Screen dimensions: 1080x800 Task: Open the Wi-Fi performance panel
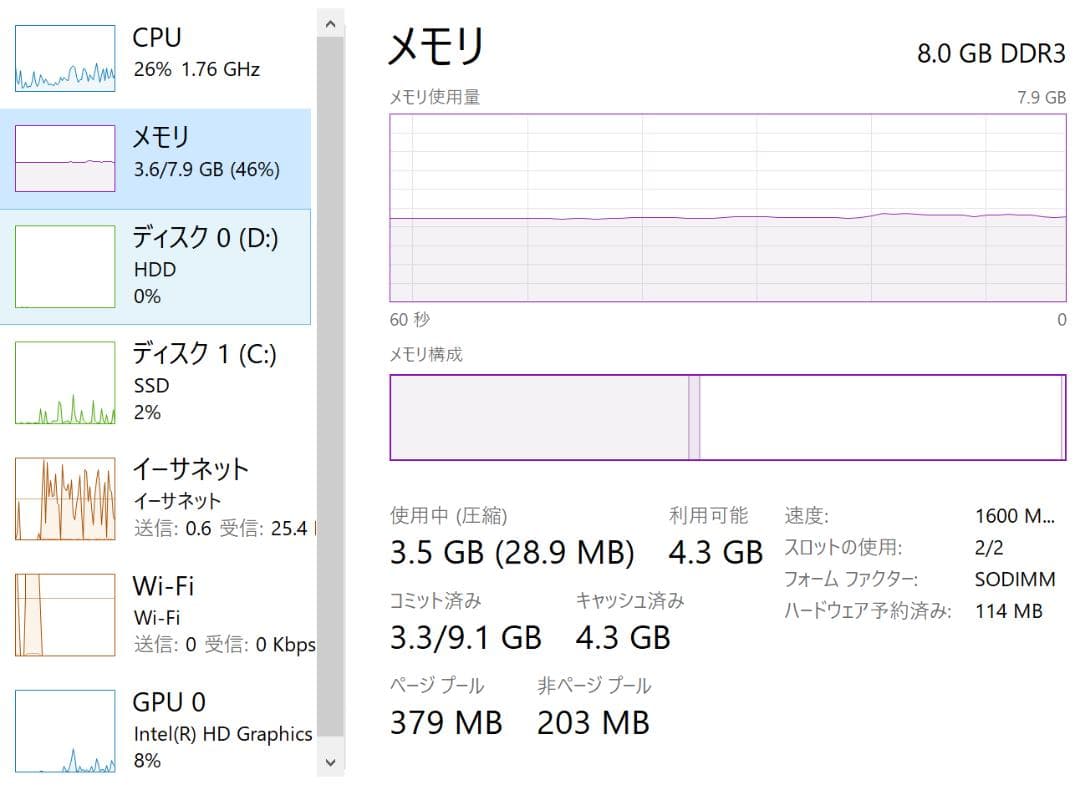point(160,613)
